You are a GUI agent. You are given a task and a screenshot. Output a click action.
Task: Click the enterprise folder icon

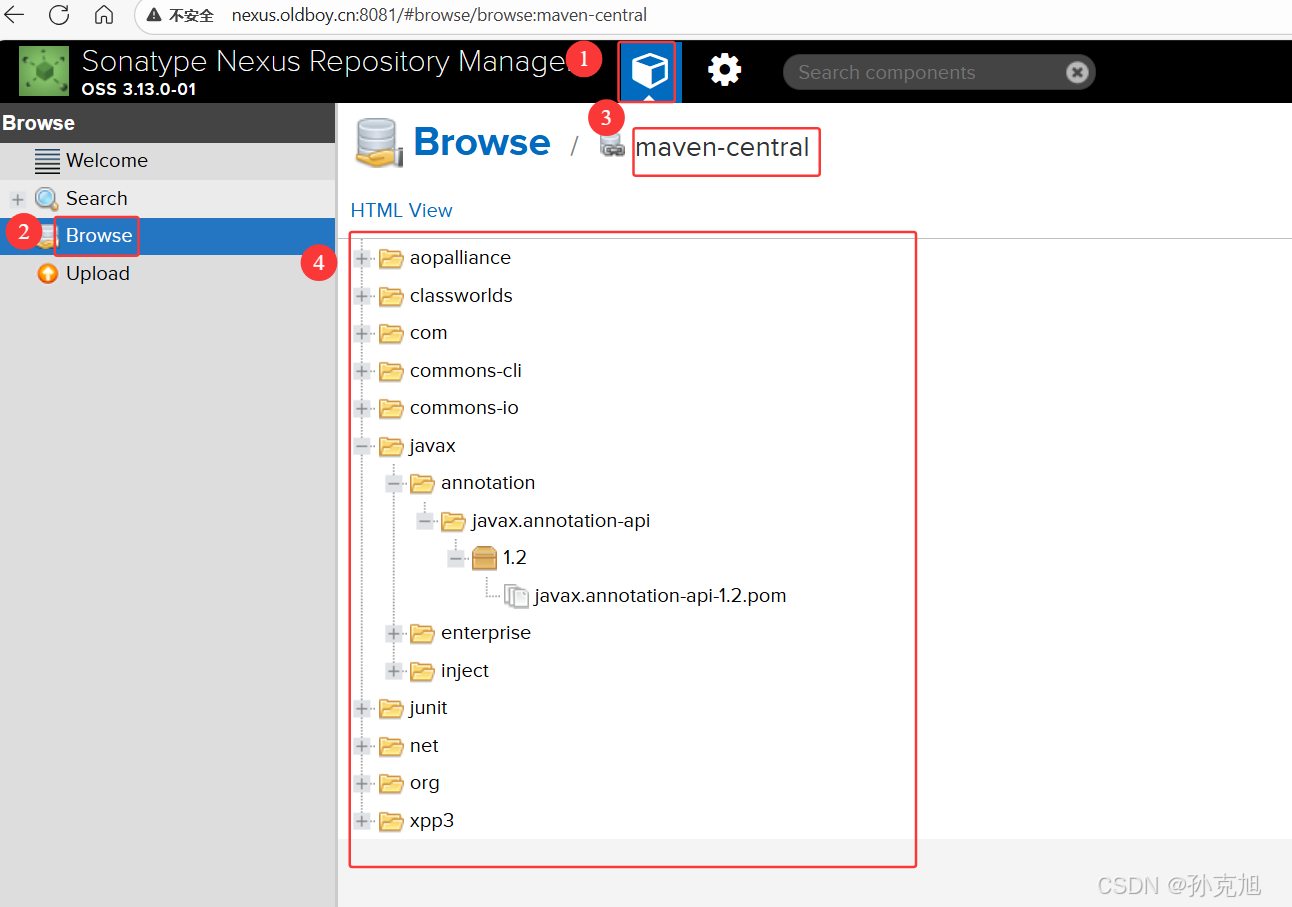click(x=422, y=633)
